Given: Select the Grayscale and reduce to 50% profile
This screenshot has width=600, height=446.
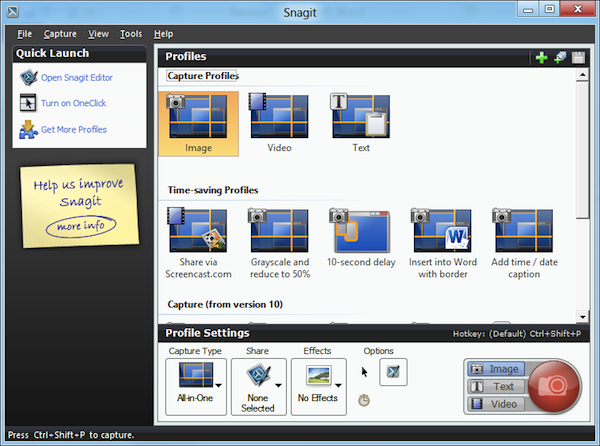Looking at the screenshot, I should 280,243.
